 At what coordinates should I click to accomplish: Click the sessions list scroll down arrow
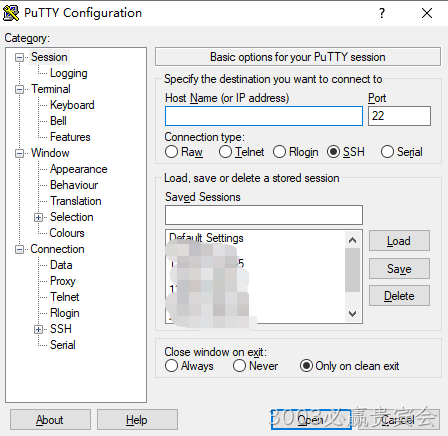pos(352,314)
